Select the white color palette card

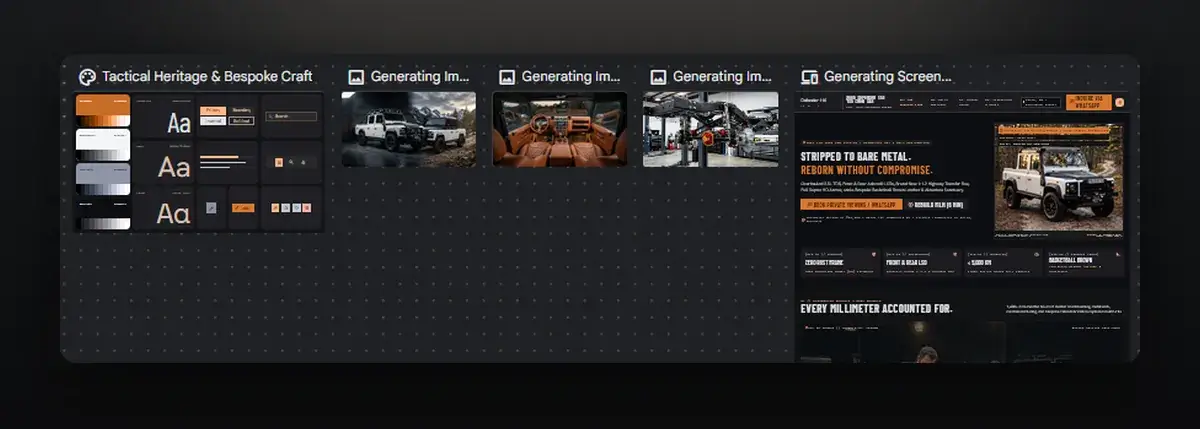pos(103,144)
